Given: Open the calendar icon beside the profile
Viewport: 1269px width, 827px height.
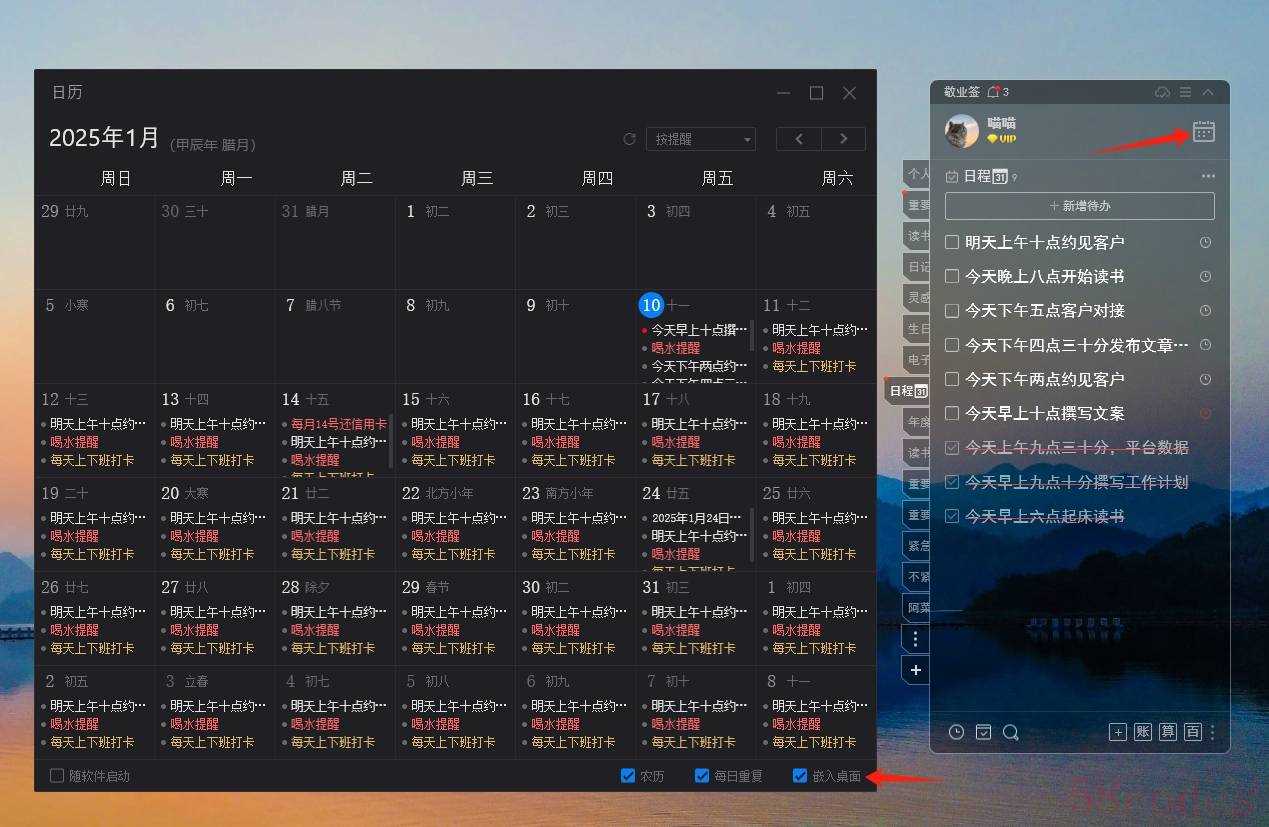Looking at the screenshot, I should [1203, 132].
